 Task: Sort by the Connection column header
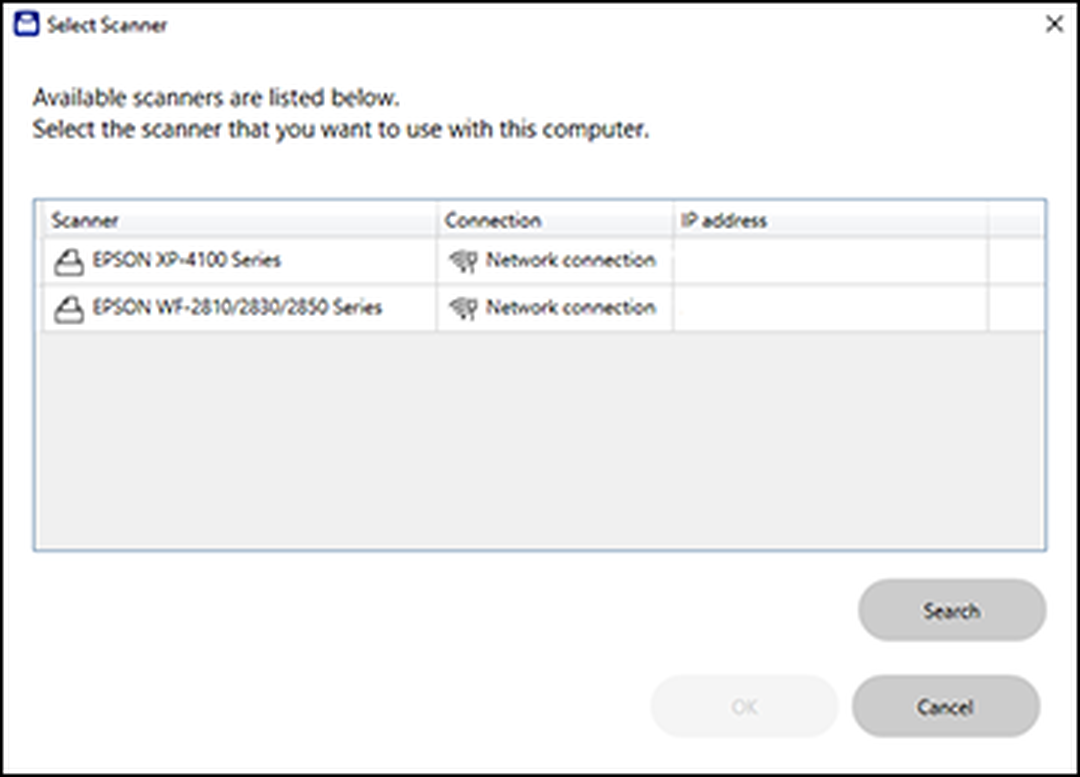pos(554,220)
